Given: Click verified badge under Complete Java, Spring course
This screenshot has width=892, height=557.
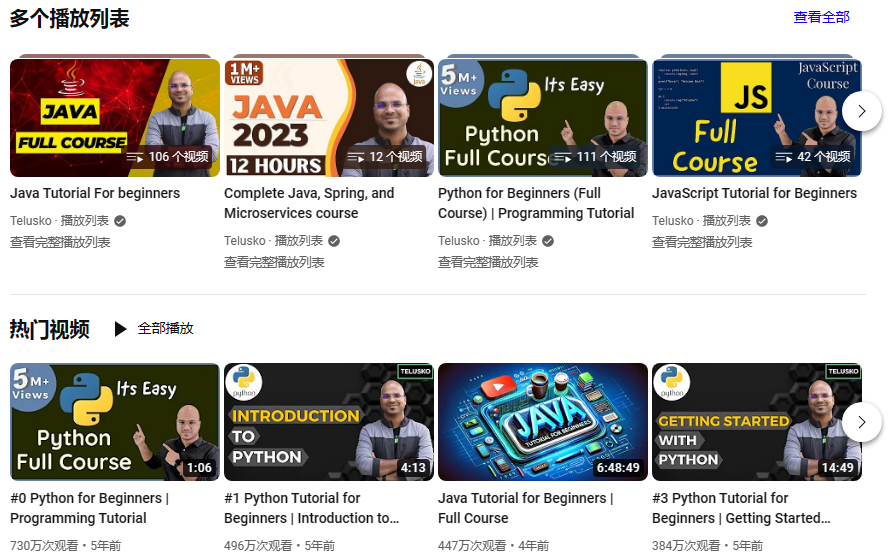Looking at the screenshot, I should [334, 241].
